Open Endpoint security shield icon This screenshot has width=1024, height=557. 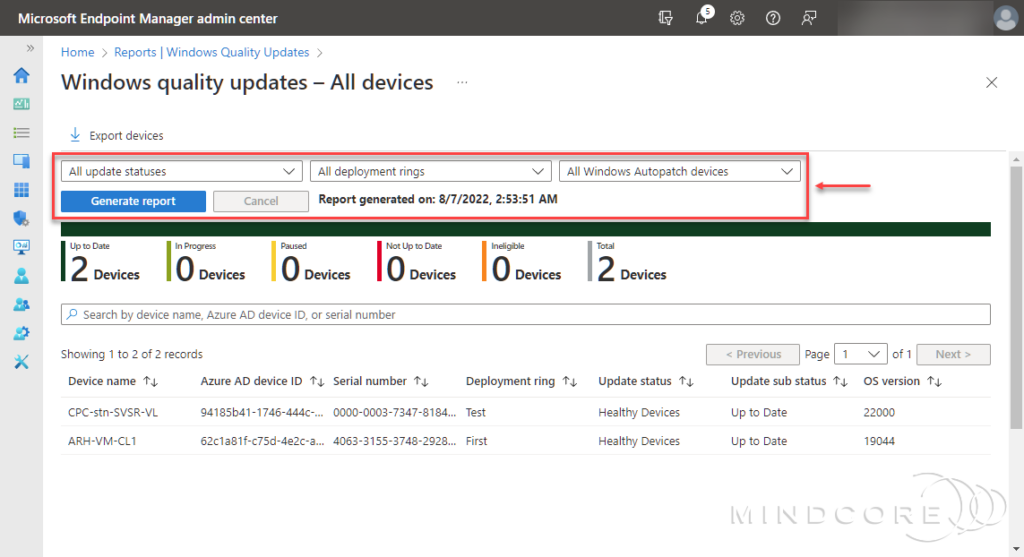(x=22, y=218)
